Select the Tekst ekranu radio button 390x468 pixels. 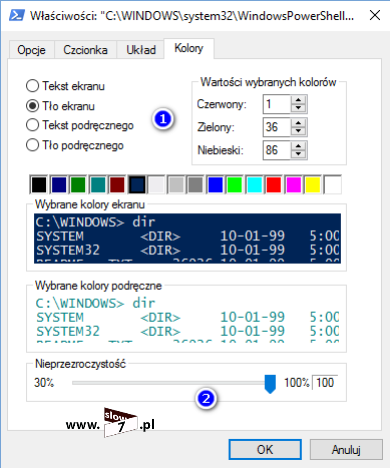32,86
